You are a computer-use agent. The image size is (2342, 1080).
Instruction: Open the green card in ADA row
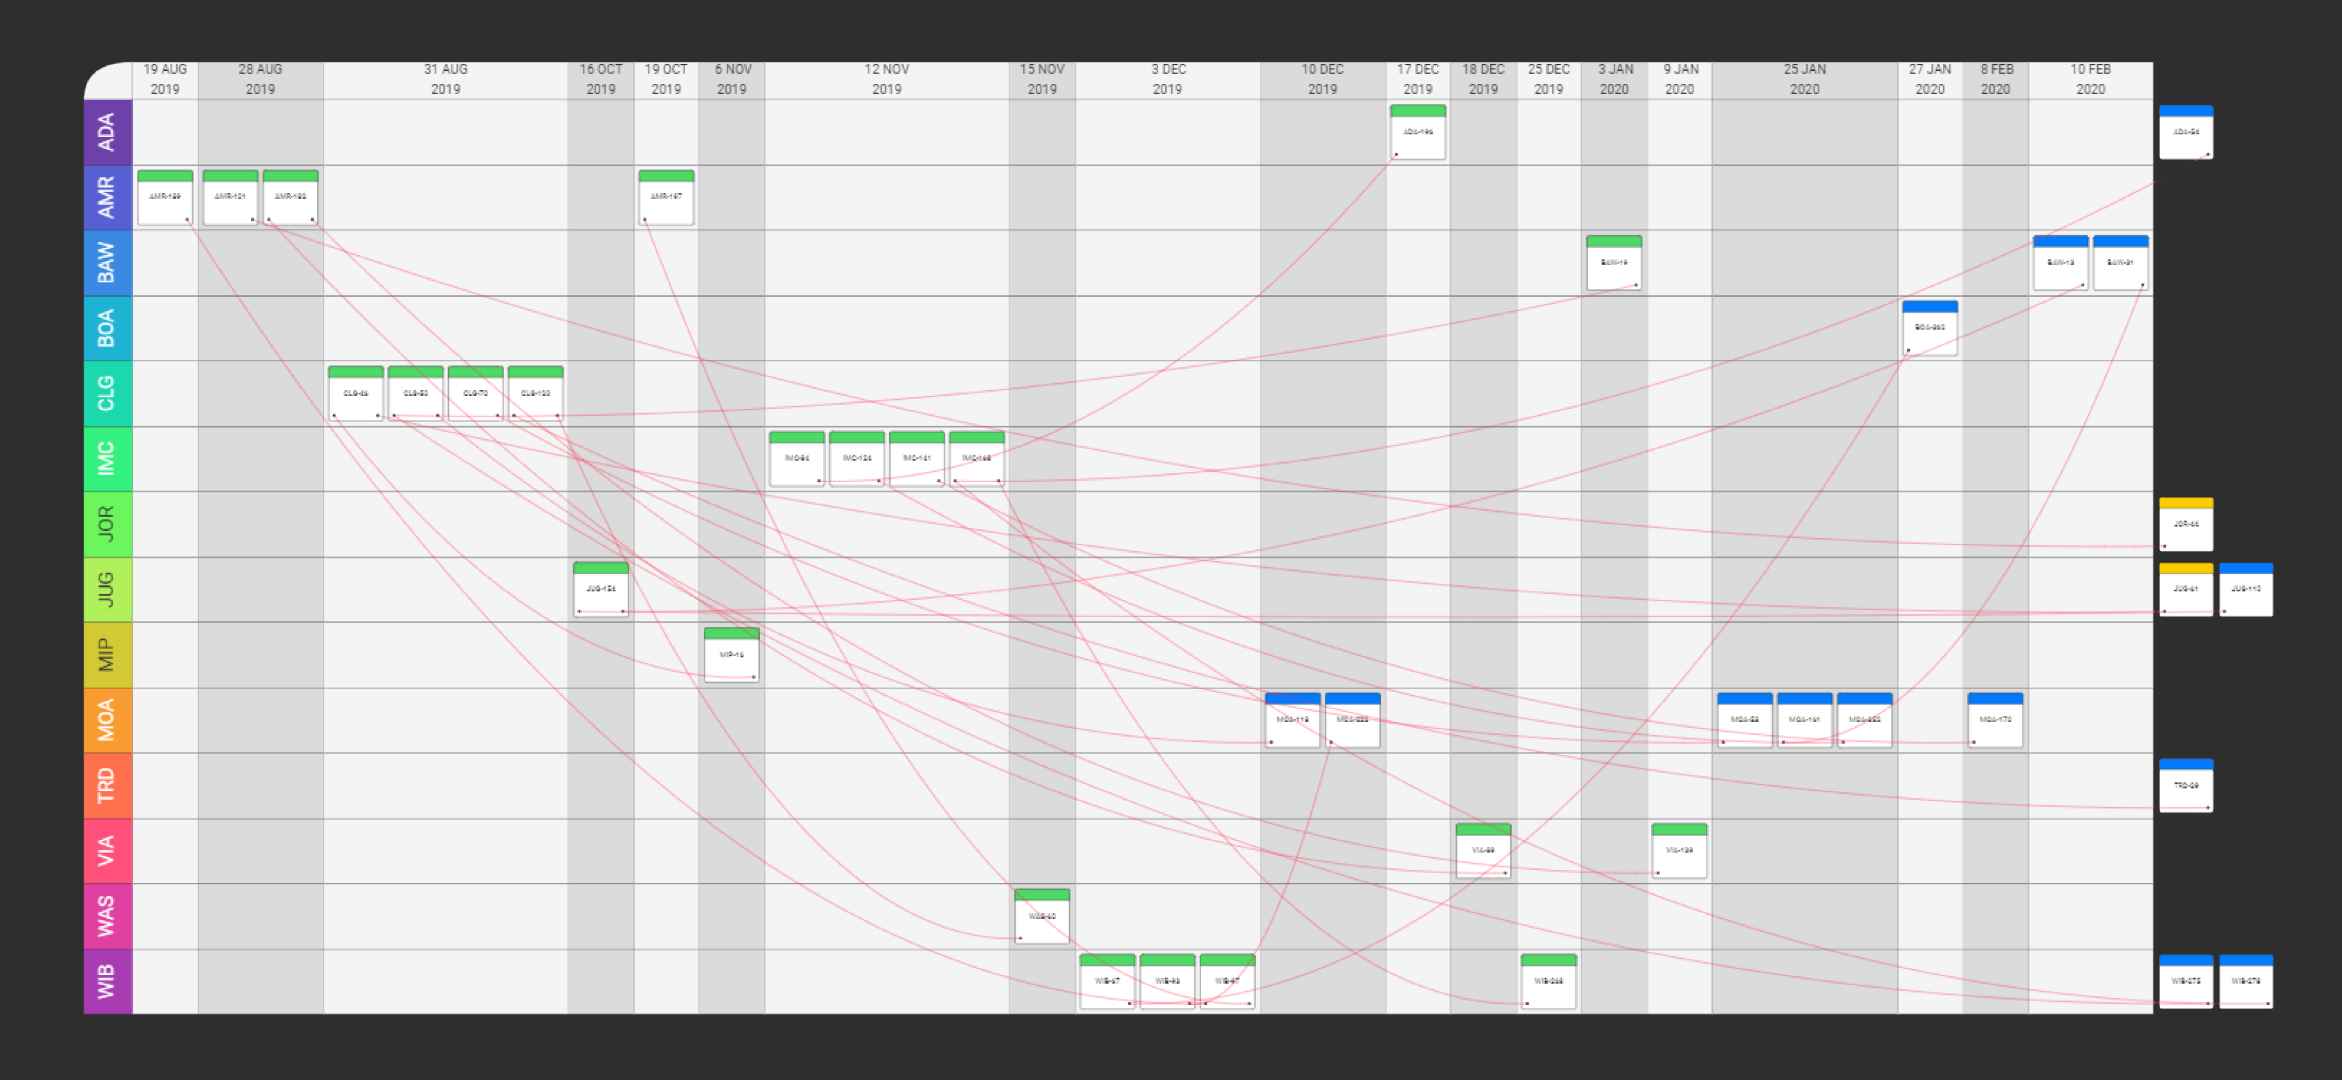(1418, 132)
